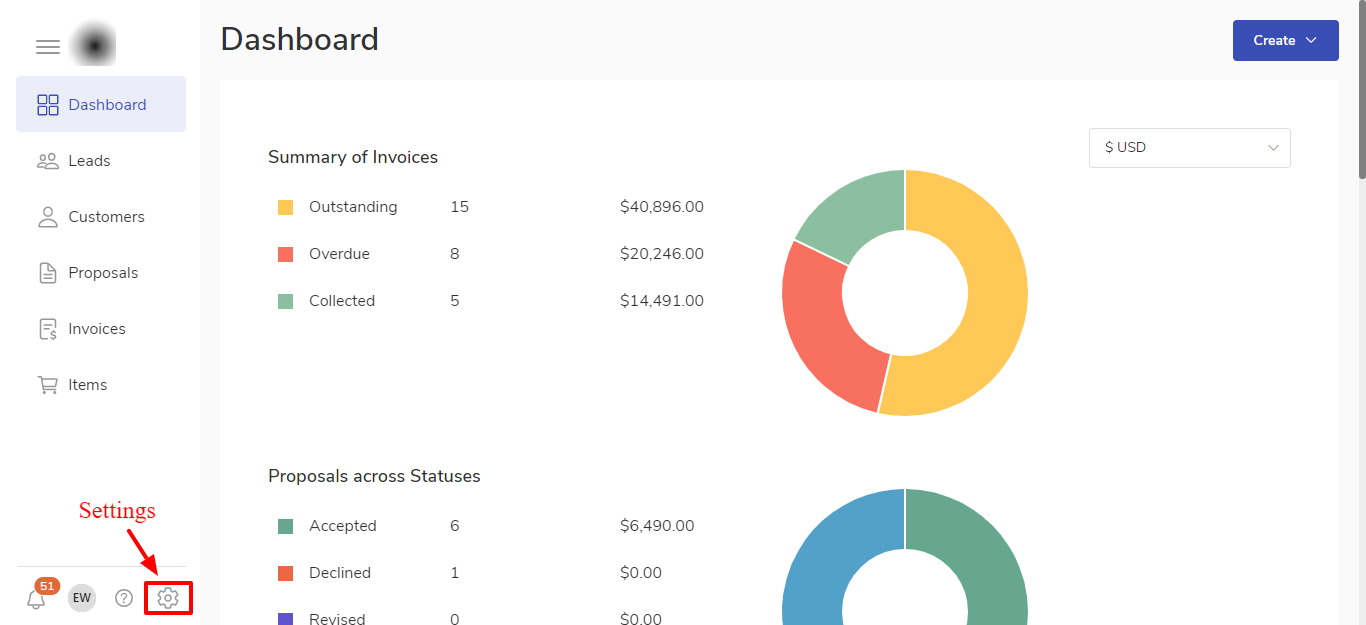The image size is (1366, 625).
Task: Click the vertical page scrollbar
Action: tap(1360, 90)
